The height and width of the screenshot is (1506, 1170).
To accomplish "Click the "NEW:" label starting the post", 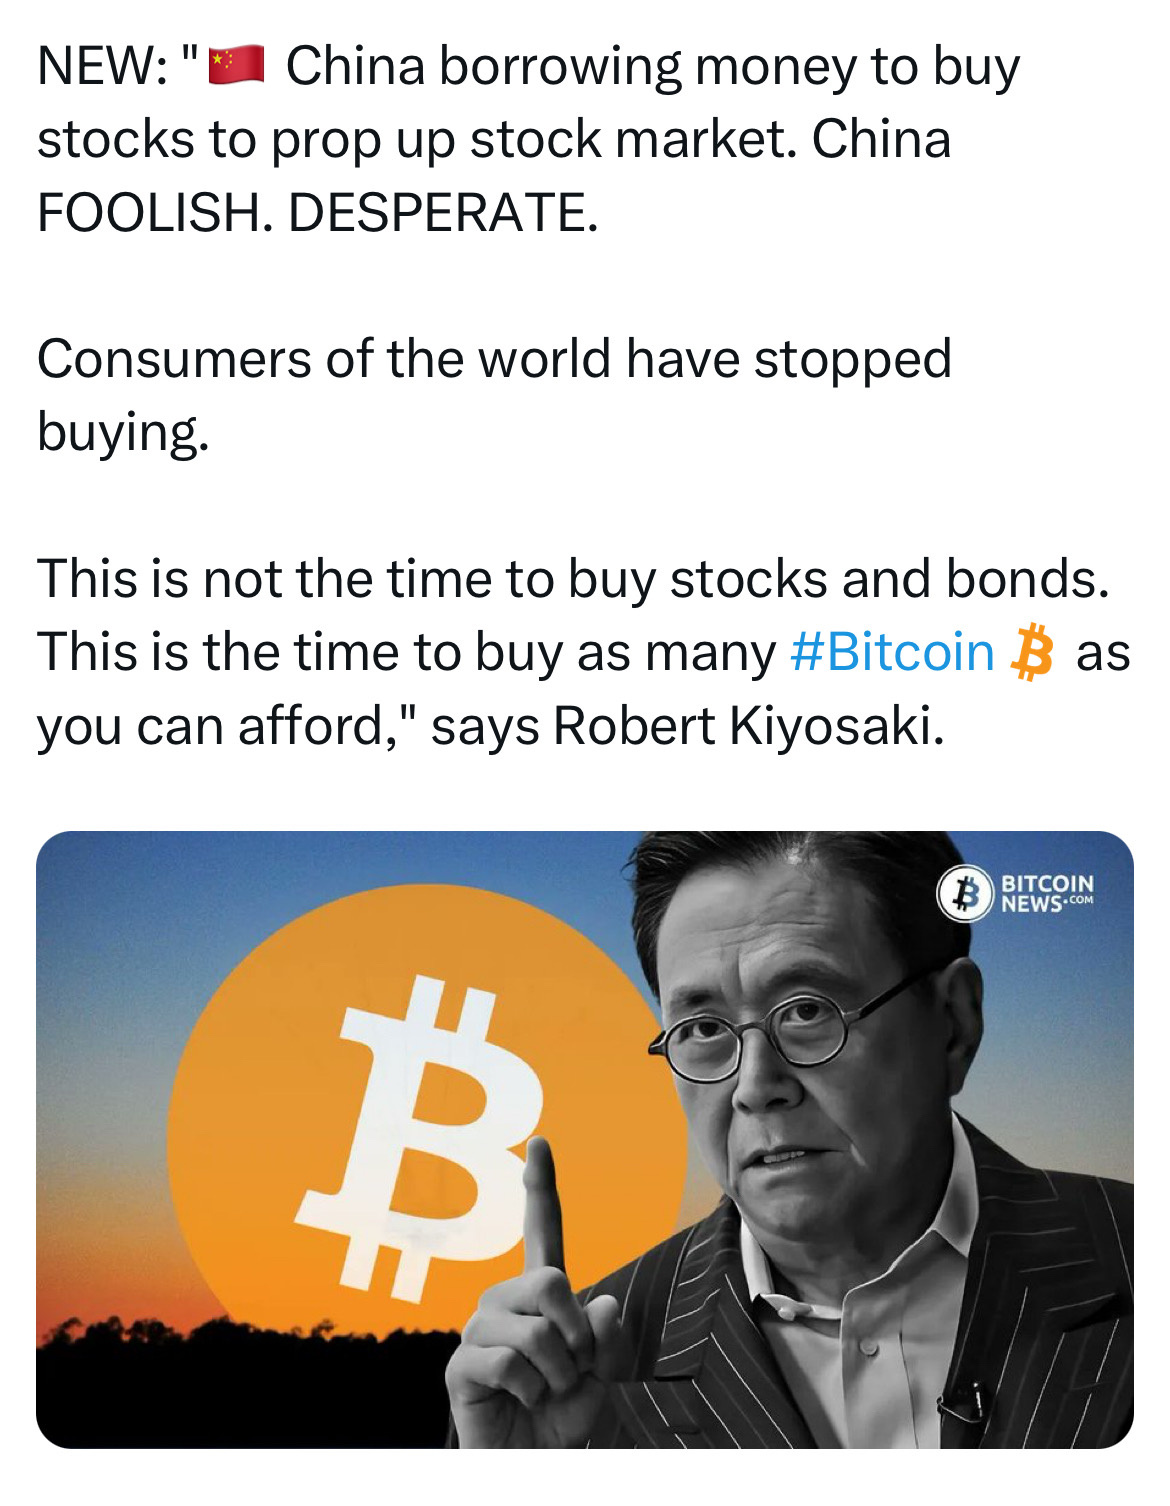I will 102,68.
